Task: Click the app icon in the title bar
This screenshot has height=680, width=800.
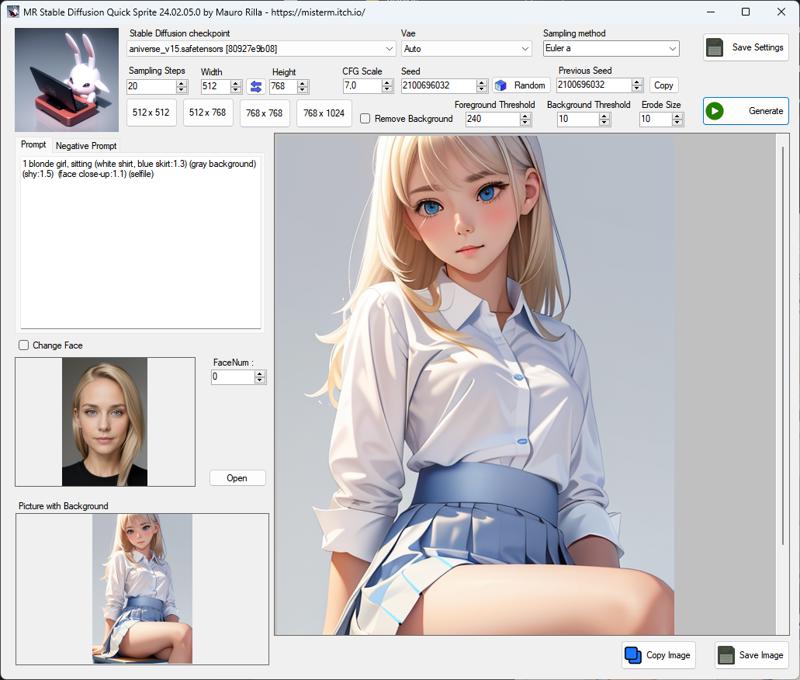Action: pos(13,12)
